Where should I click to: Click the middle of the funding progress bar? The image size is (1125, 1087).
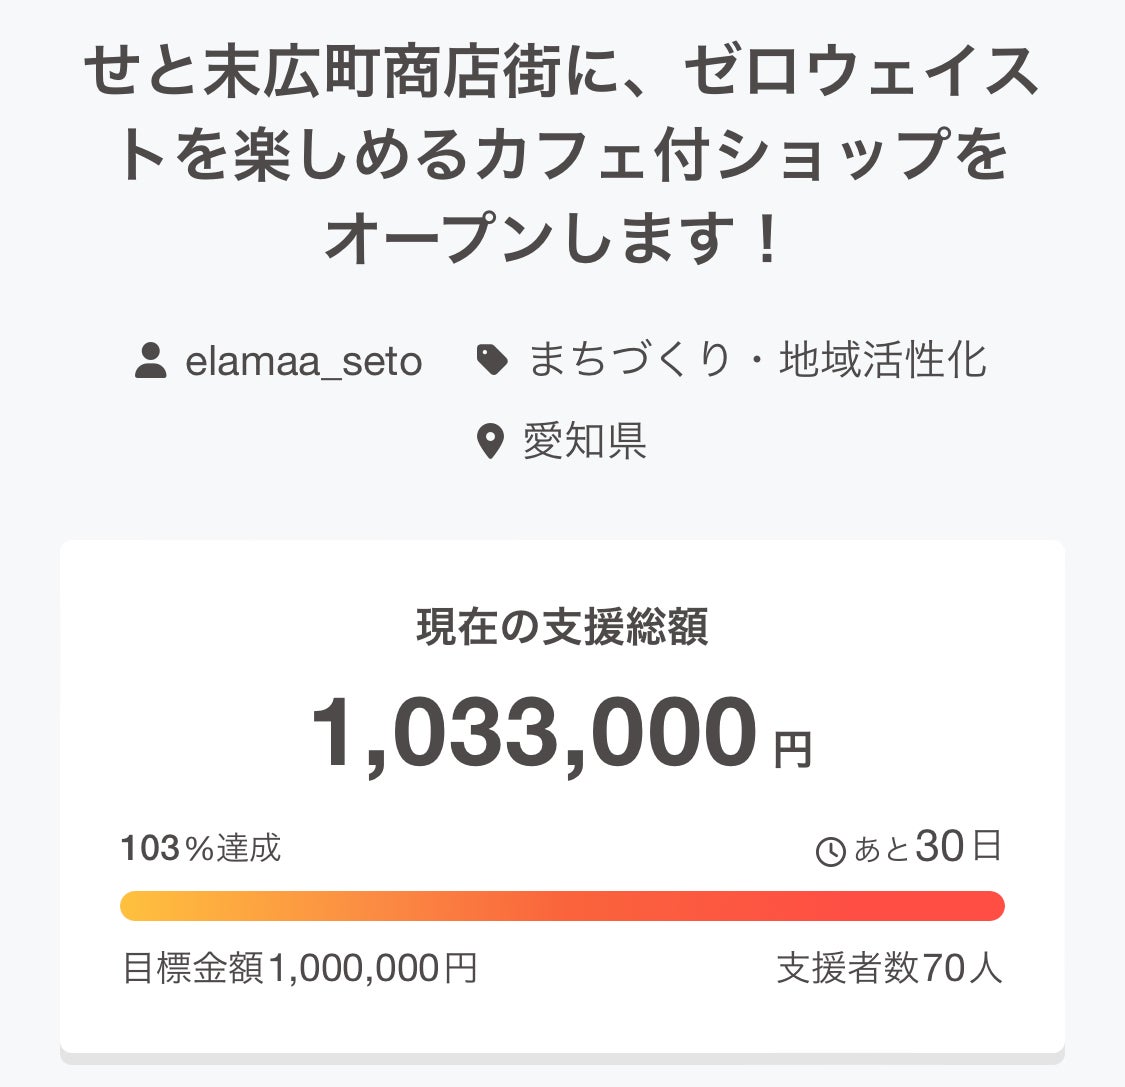(x=562, y=906)
